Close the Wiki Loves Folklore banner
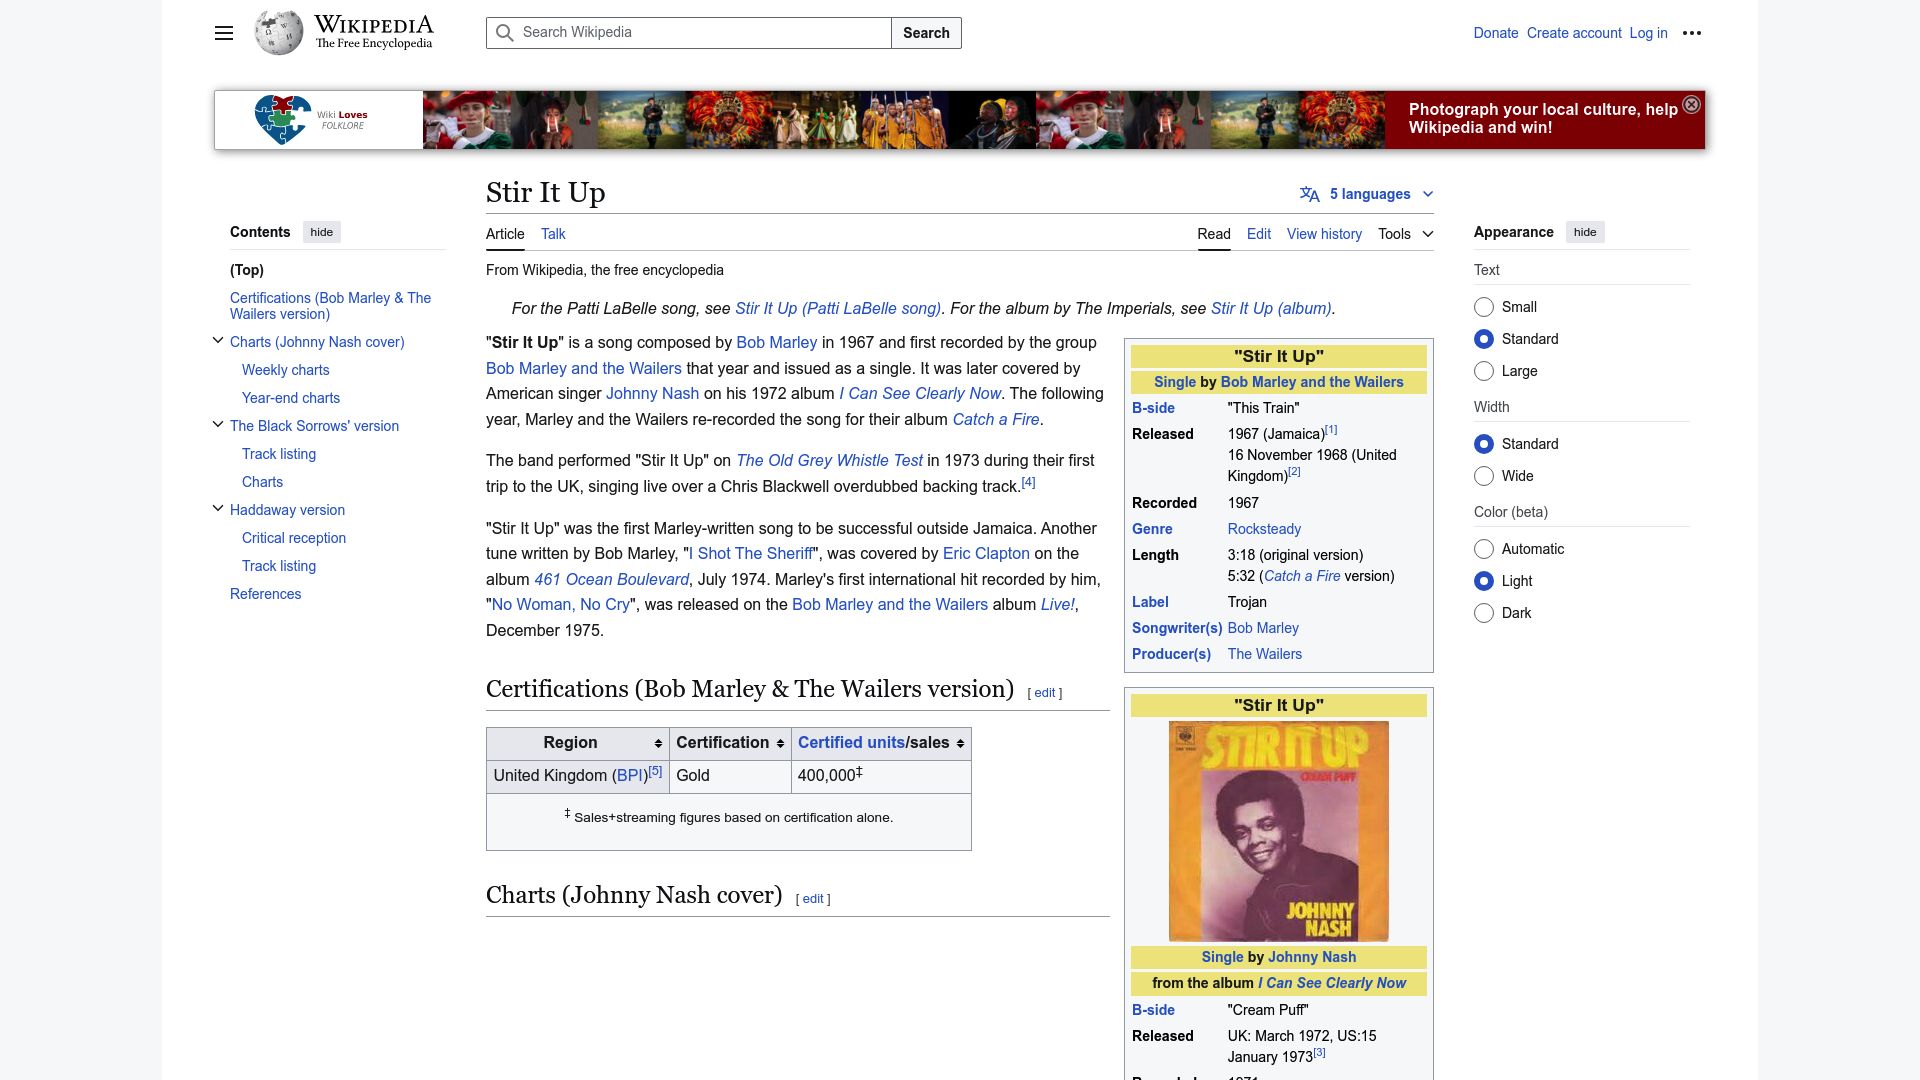 (1691, 105)
